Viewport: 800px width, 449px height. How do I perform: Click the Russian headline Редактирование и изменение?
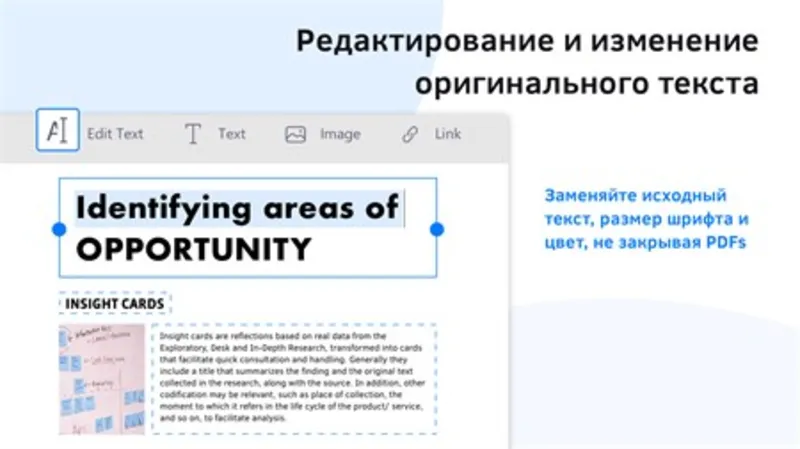(527, 41)
